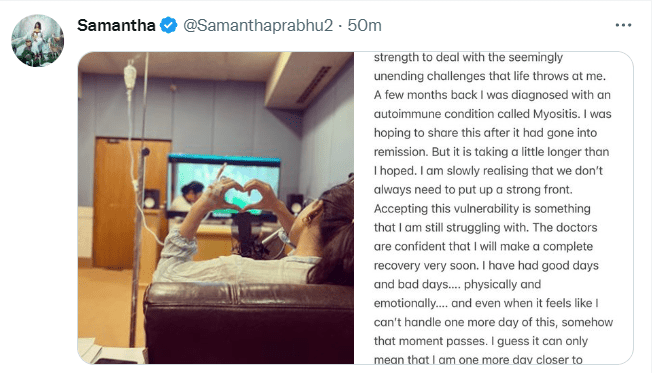Open the Samantha display name profile link
Image resolution: width=652 pixels, height=373 pixels.
click(116, 25)
